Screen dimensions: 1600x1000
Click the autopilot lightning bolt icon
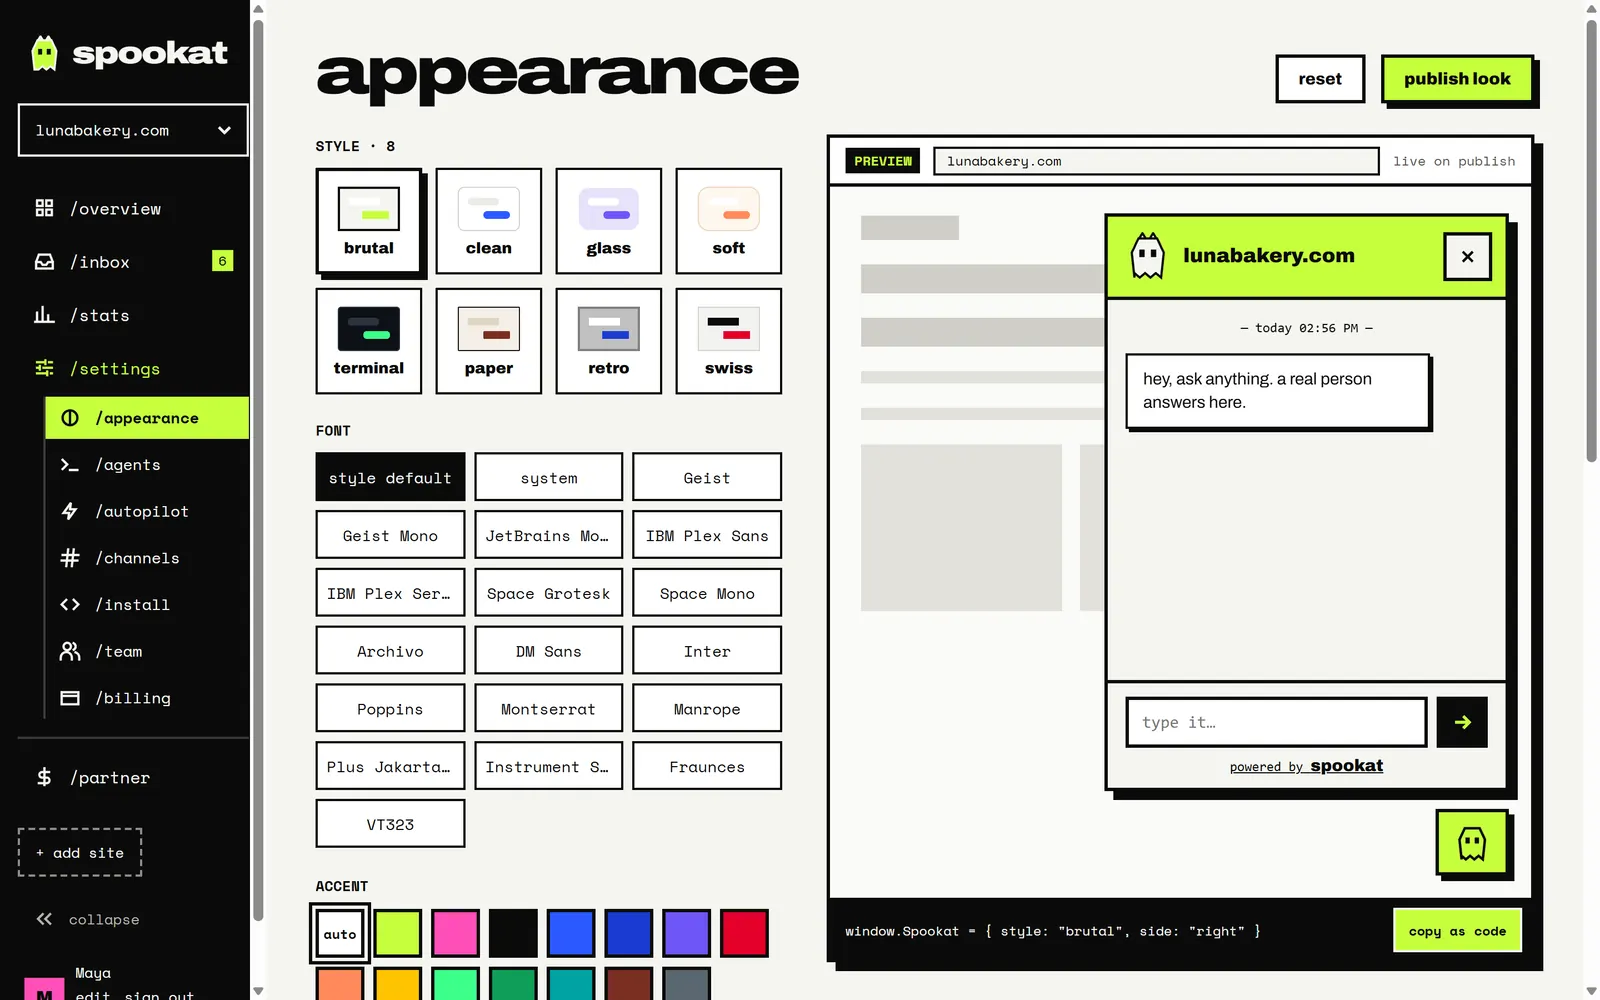(x=70, y=511)
